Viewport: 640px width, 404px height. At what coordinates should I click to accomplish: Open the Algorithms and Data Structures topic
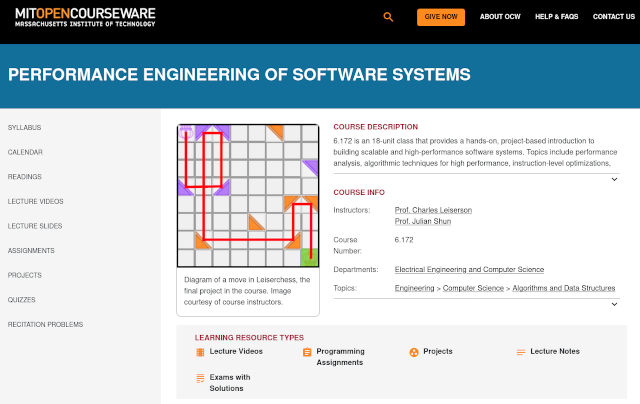[564, 288]
